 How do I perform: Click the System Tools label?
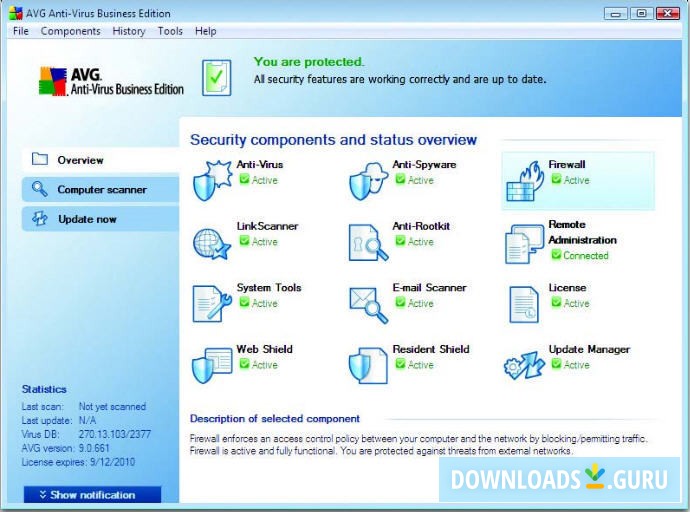point(269,288)
